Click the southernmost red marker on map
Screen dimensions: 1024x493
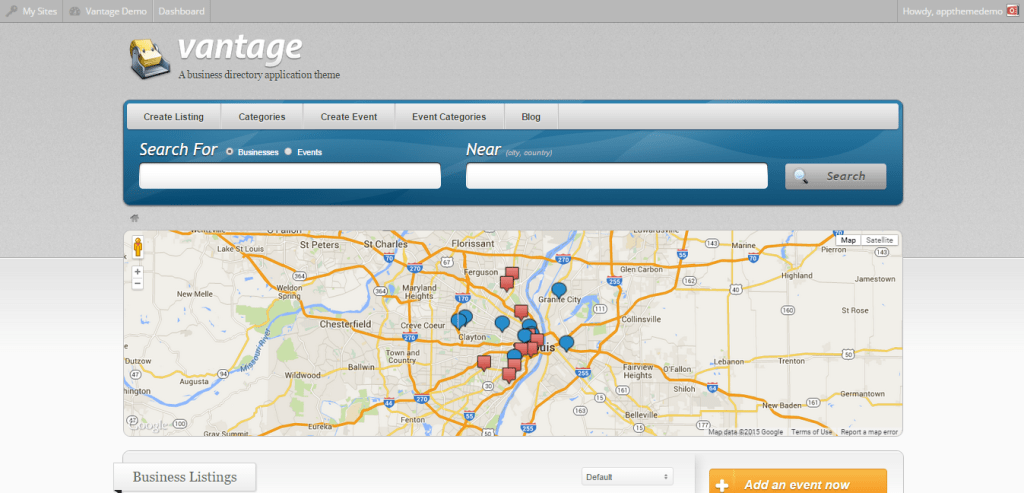[x=509, y=375]
